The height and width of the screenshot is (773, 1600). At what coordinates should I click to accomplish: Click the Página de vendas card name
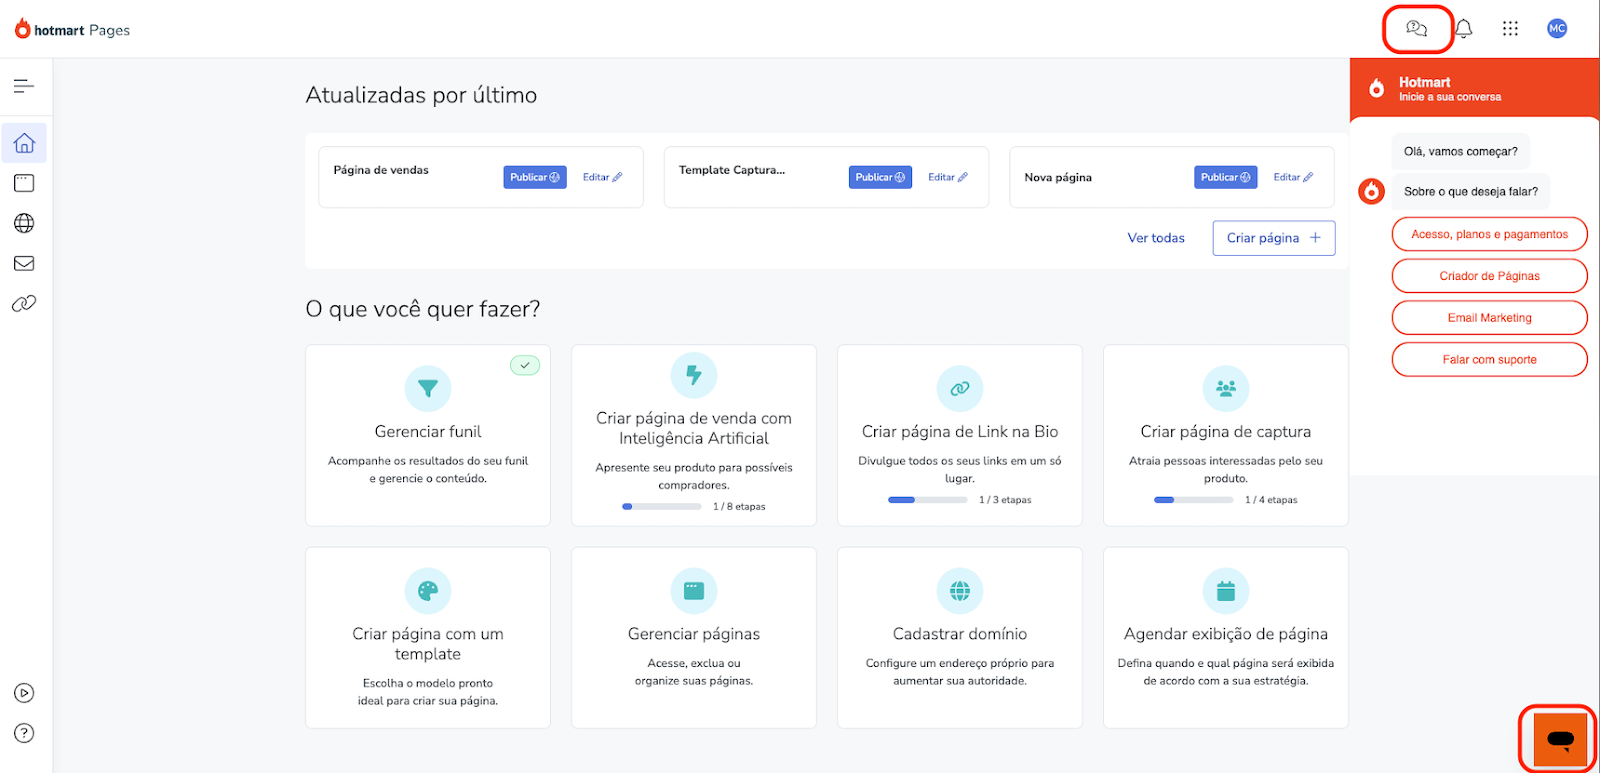[381, 170]
